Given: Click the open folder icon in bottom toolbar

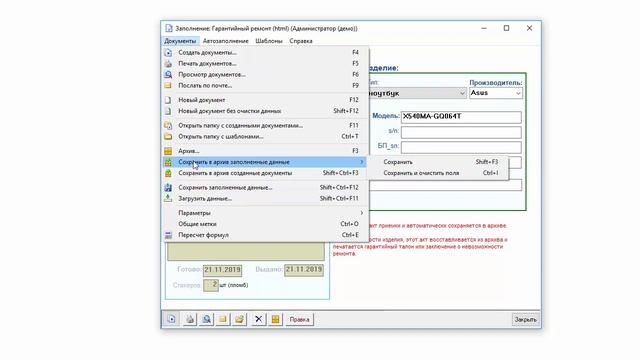Looking at the screenshot, I should coord(240,319).
